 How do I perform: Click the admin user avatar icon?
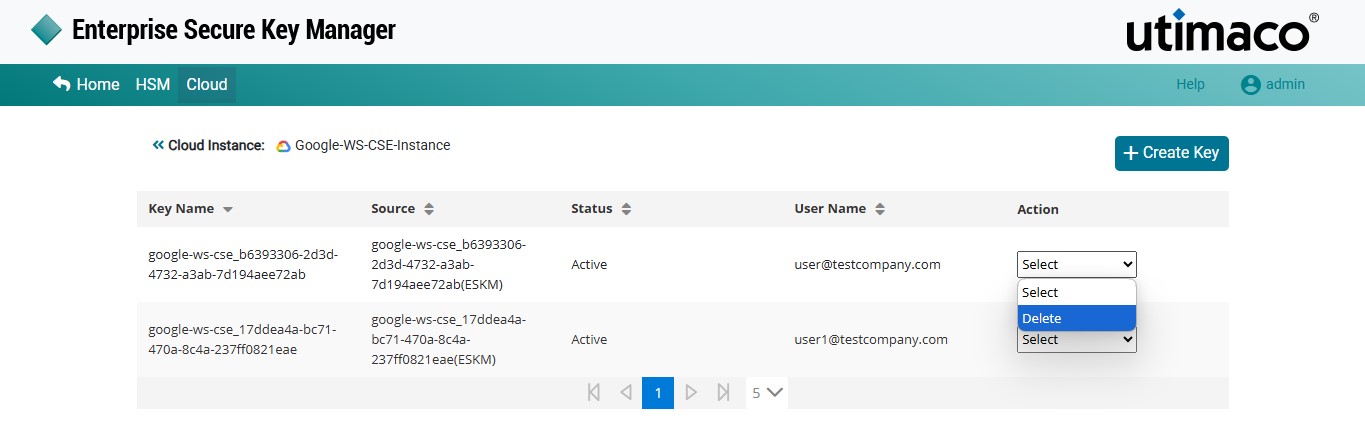tap(1250, 85)
